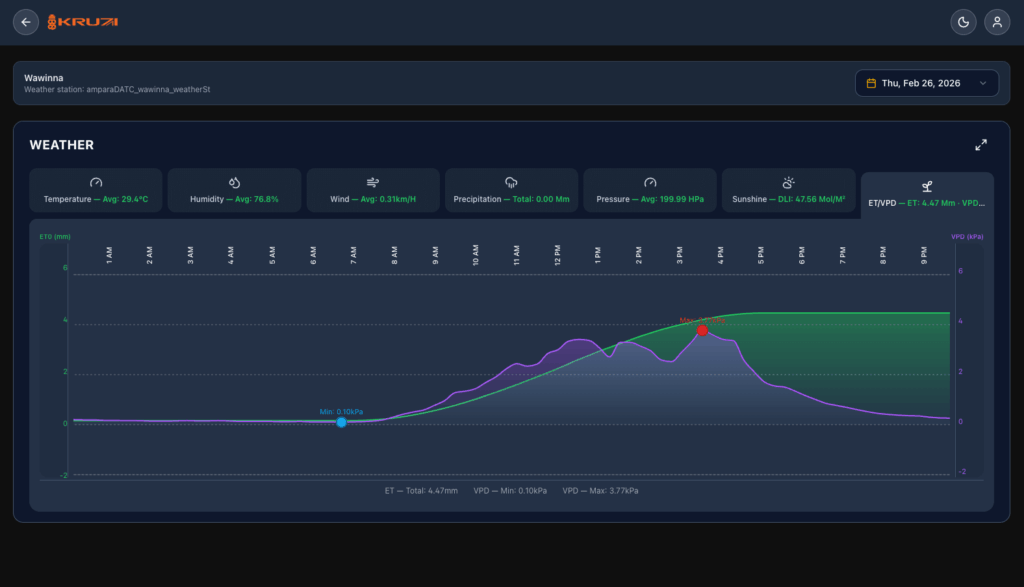
Task: Click the Kruzi logo
Action: [83, 22]
